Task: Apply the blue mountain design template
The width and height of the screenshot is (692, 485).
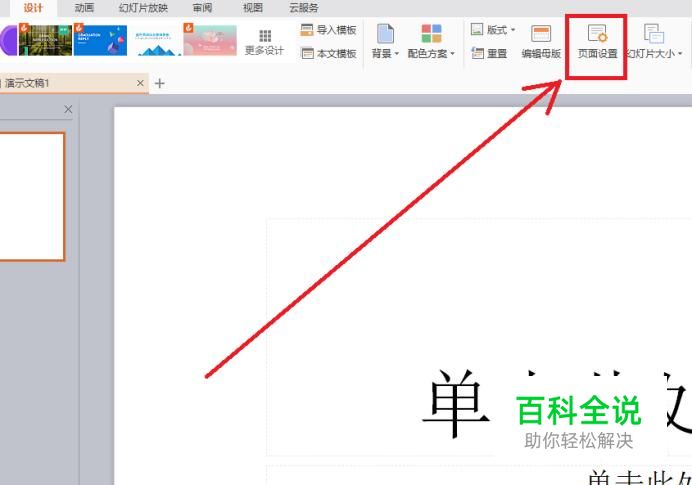Action: (x=155, y=40)
